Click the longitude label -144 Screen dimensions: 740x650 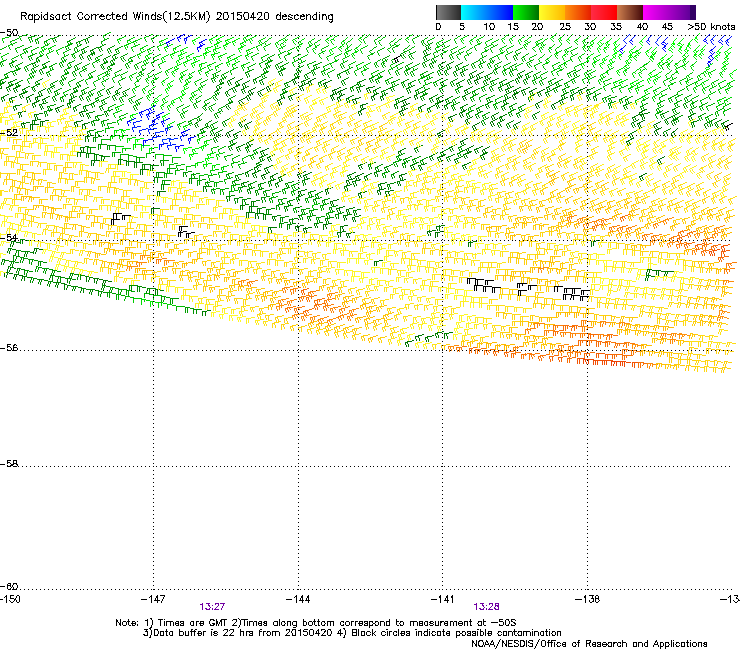(298, 599)
